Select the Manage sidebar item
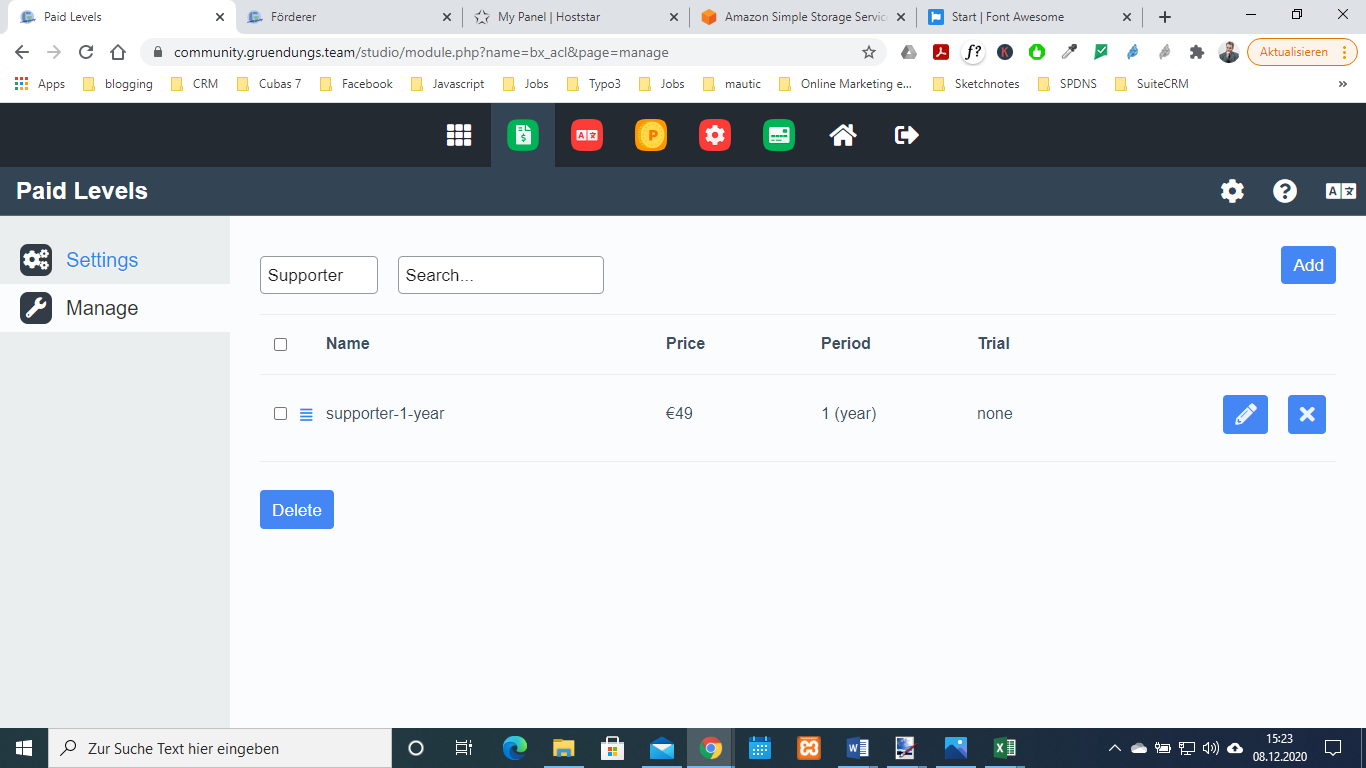 tap(102, 308)
